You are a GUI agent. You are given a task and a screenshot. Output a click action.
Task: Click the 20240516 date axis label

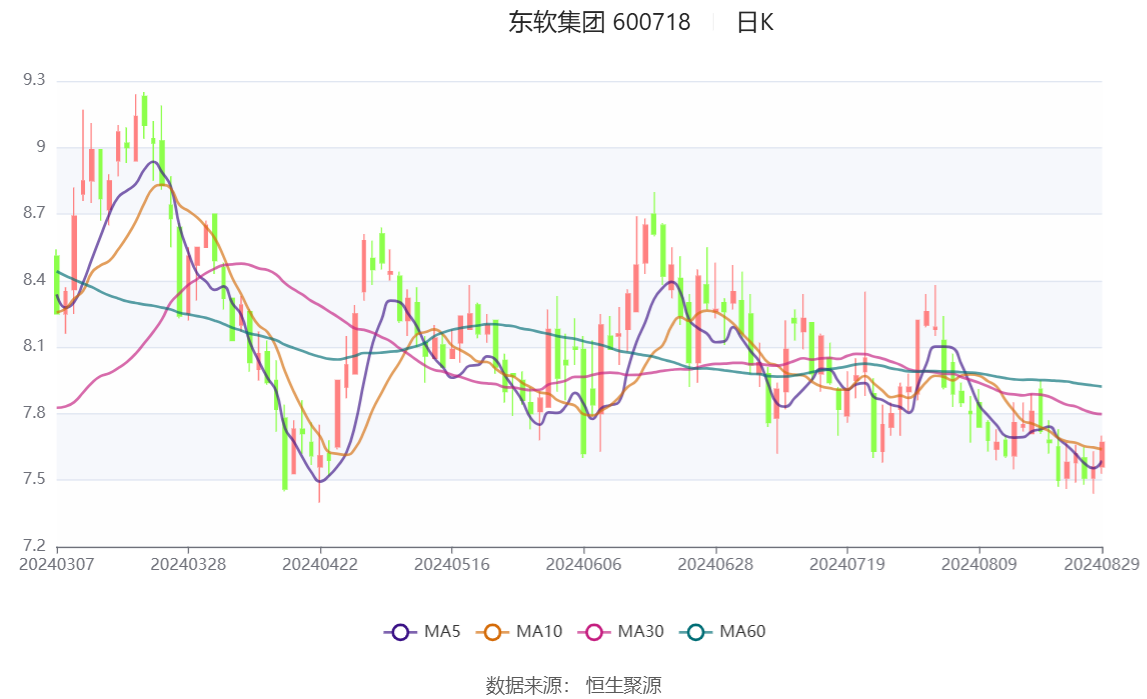click(451, 564)
